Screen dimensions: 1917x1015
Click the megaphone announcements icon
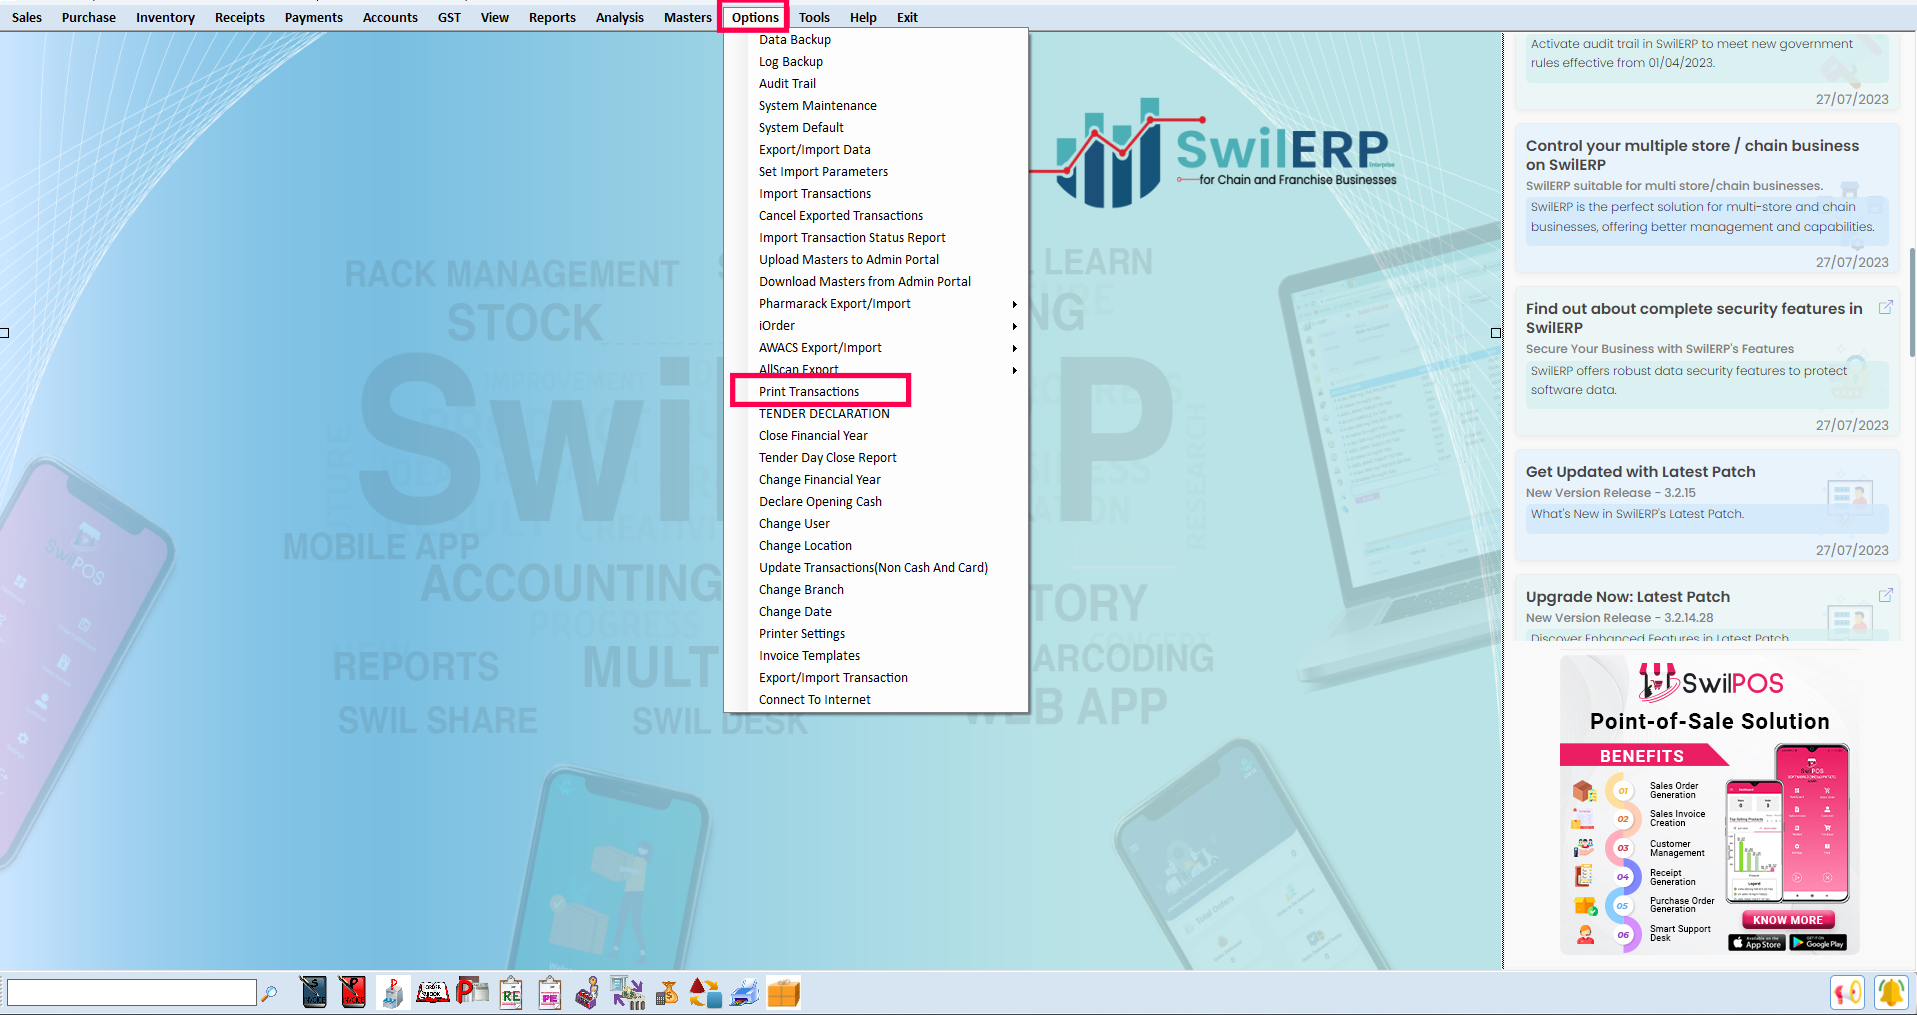[1847, 992]
